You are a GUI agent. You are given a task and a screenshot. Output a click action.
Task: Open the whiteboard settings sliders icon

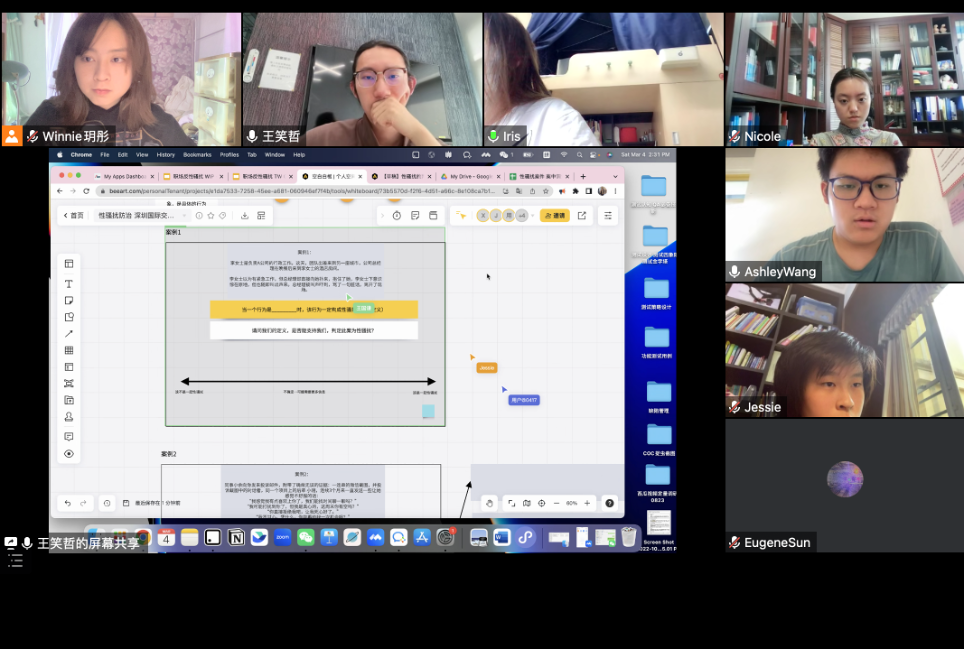[608, 216]
